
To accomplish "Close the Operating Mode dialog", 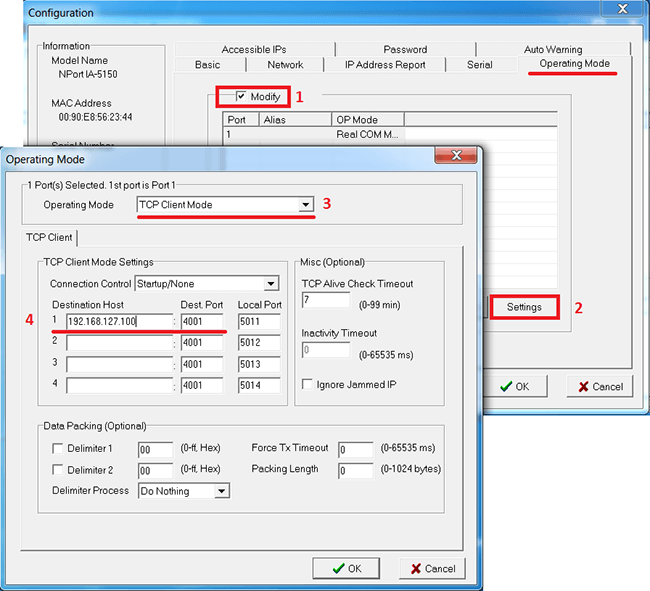I will pyautogui.click(x=456, y=155).
